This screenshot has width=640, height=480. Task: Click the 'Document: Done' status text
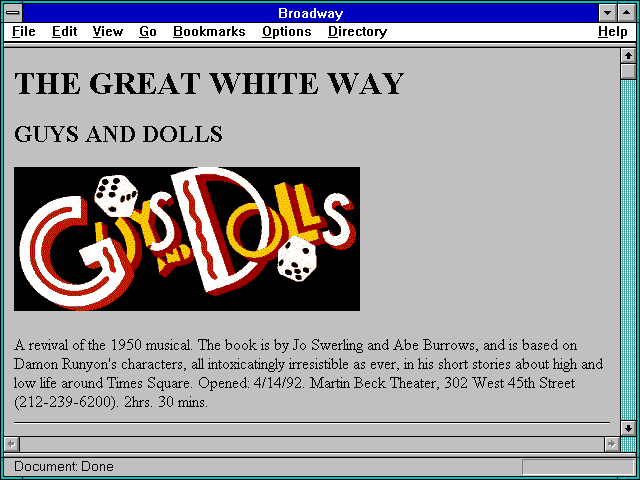64,466
